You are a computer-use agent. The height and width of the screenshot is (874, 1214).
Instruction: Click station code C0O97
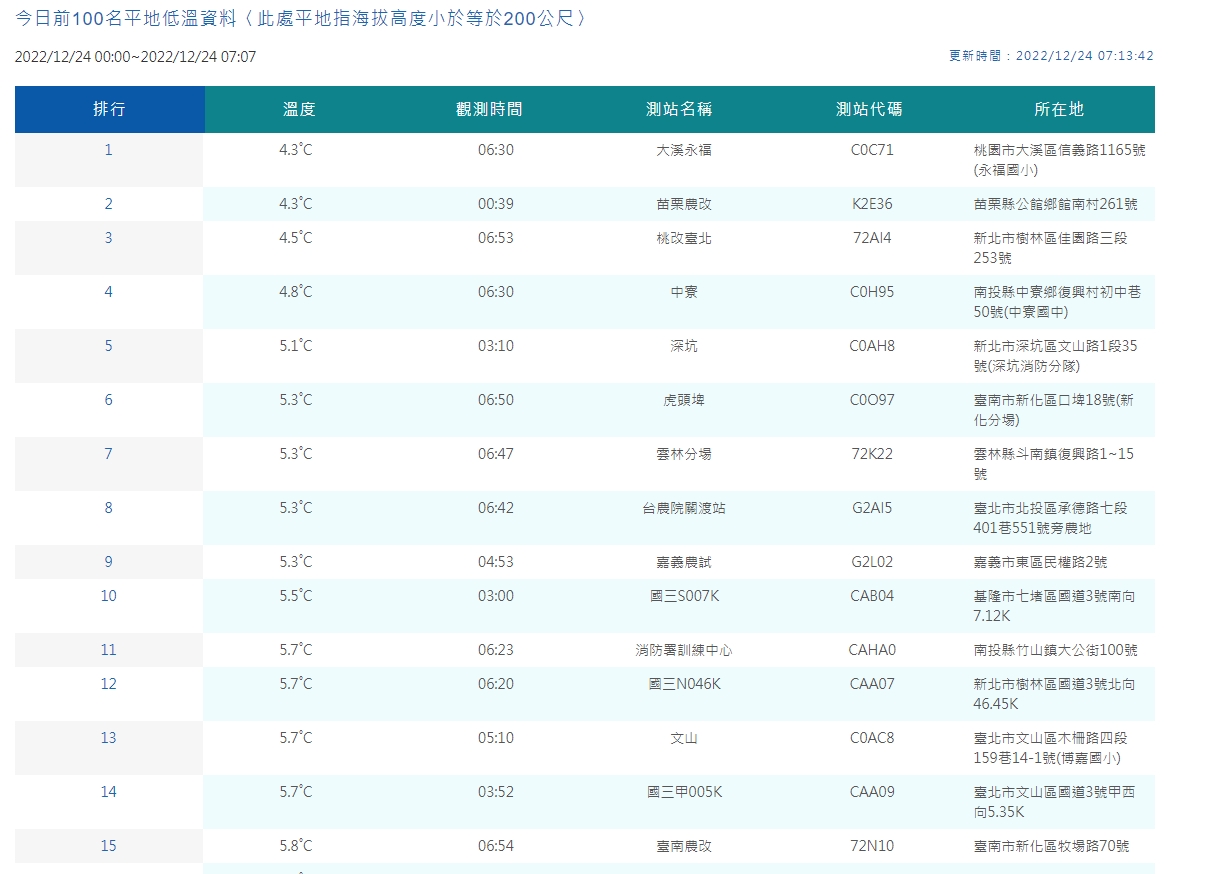(x=872, y=400)
